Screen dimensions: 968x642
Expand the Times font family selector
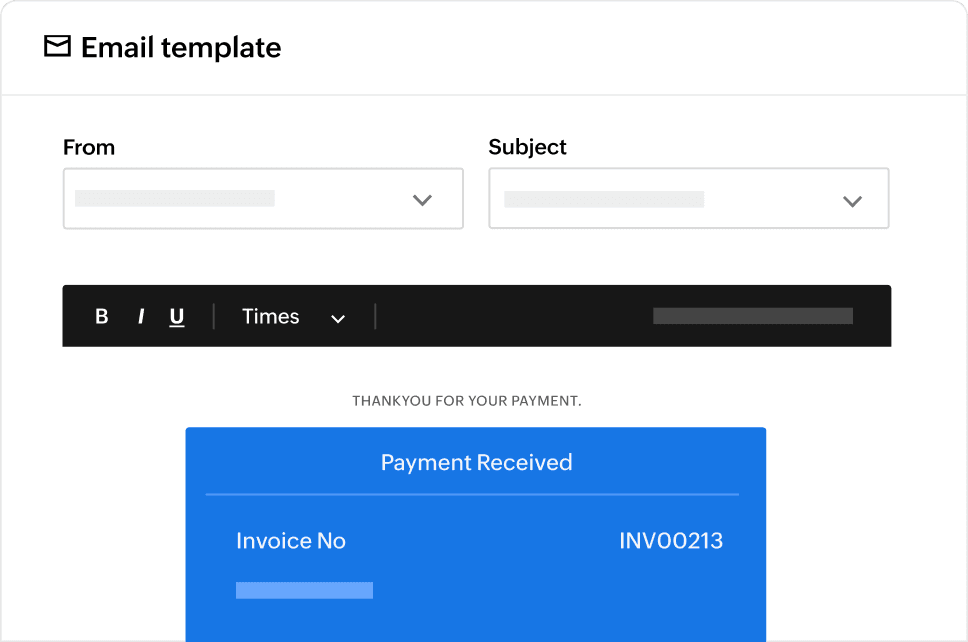[337, 317]
